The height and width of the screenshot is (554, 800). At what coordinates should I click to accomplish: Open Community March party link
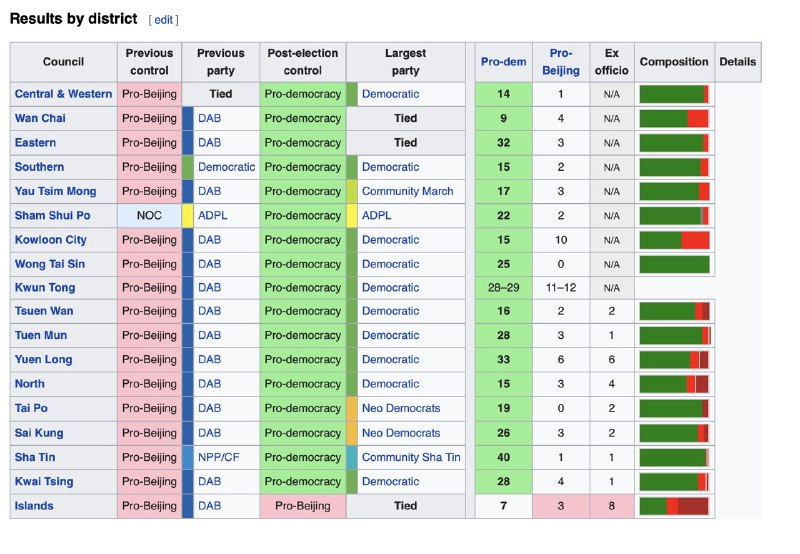coord(407,191)
